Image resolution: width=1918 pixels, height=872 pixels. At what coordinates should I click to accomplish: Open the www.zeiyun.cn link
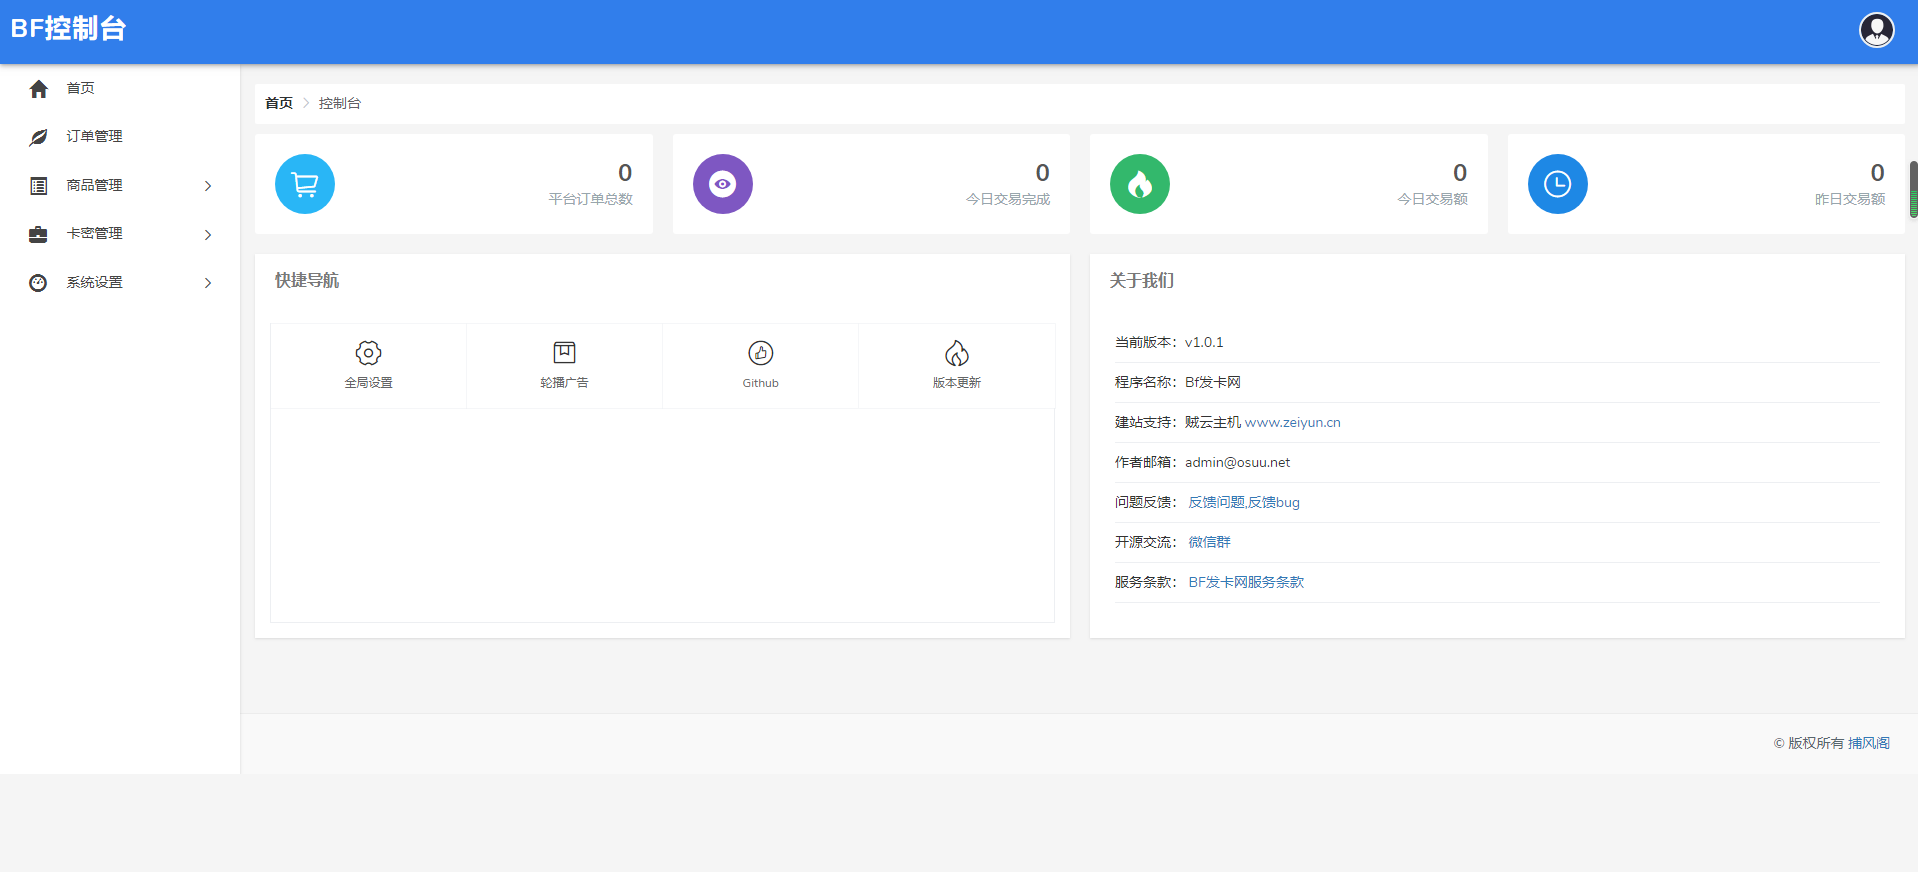[1292, 423]
